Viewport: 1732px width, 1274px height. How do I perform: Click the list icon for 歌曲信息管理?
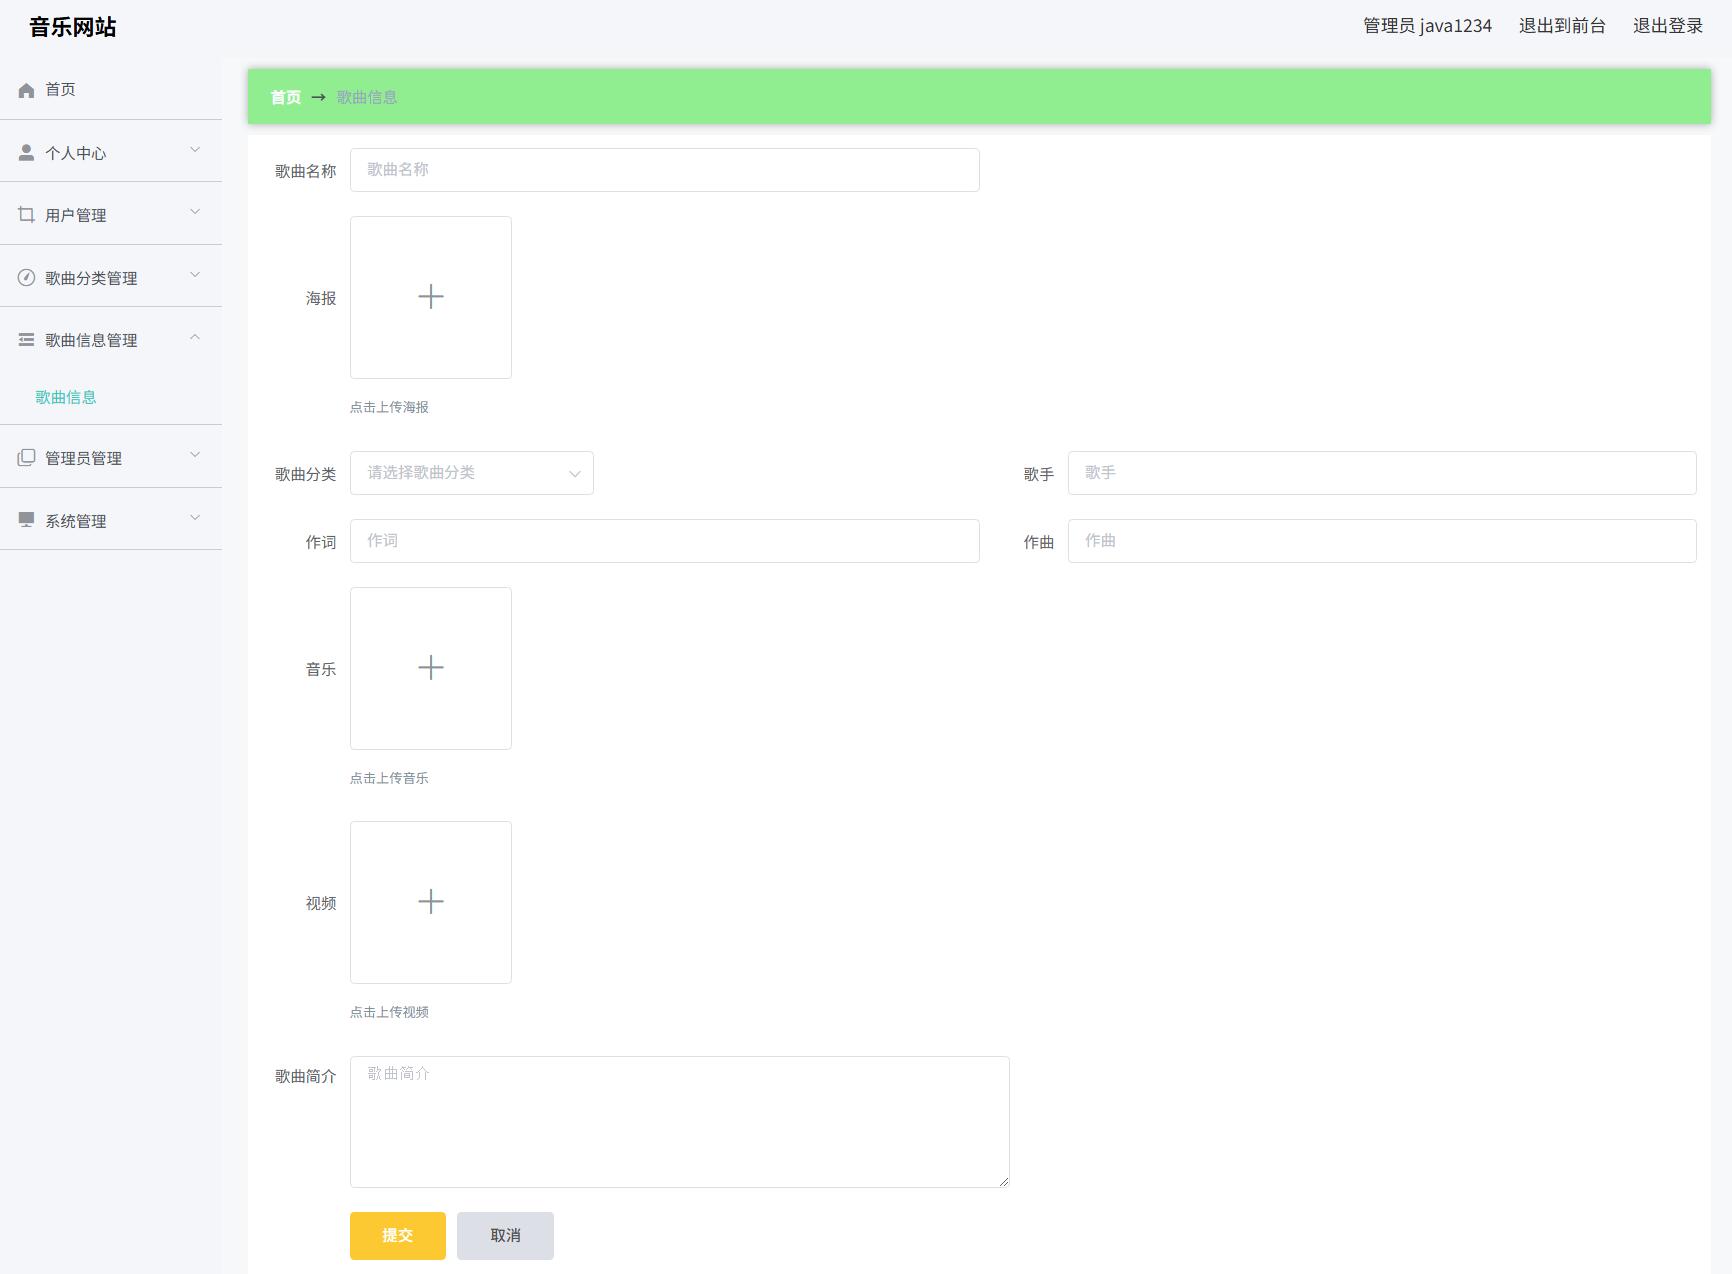(x=26, y=340)
